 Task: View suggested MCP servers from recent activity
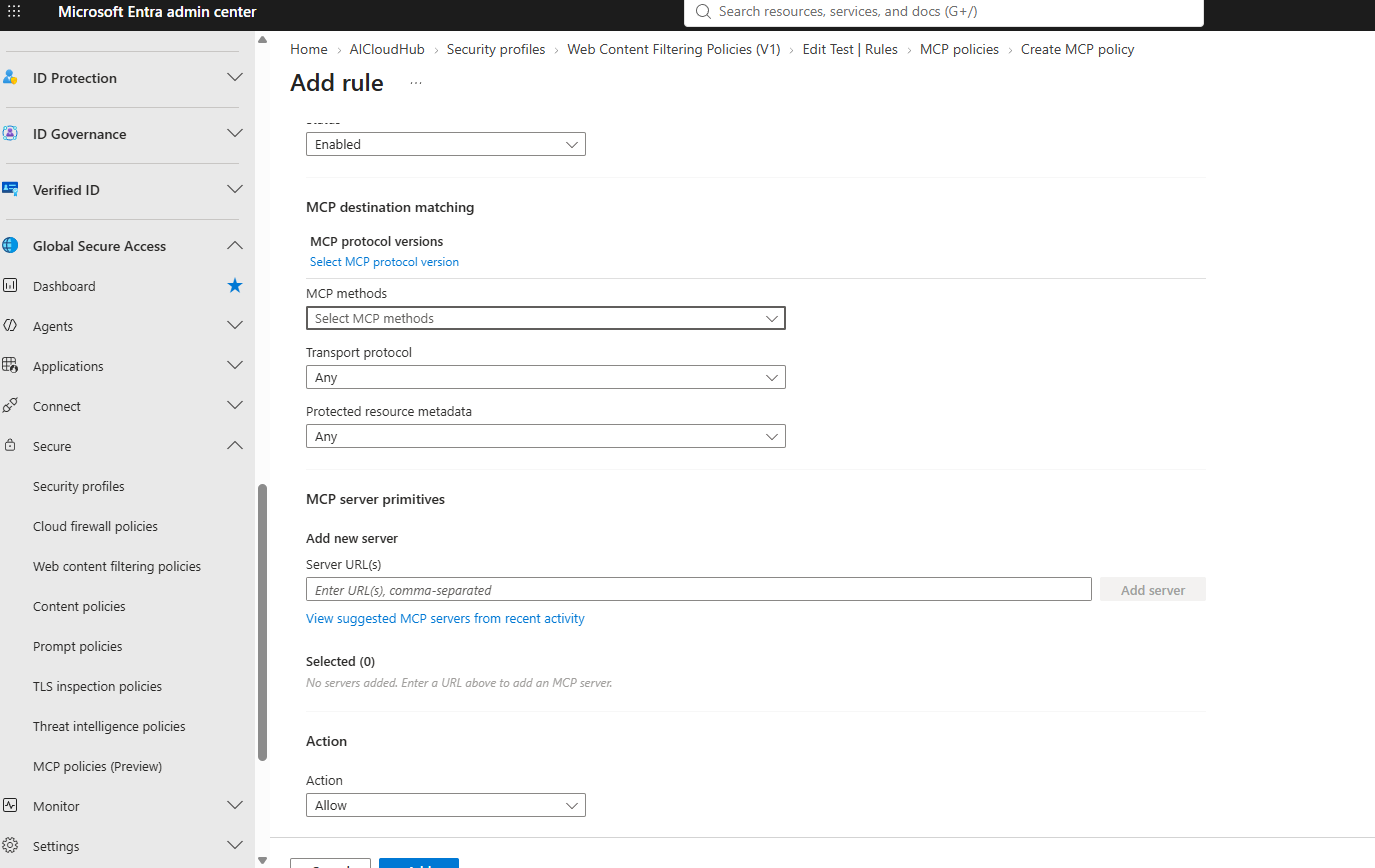[445, 618]
